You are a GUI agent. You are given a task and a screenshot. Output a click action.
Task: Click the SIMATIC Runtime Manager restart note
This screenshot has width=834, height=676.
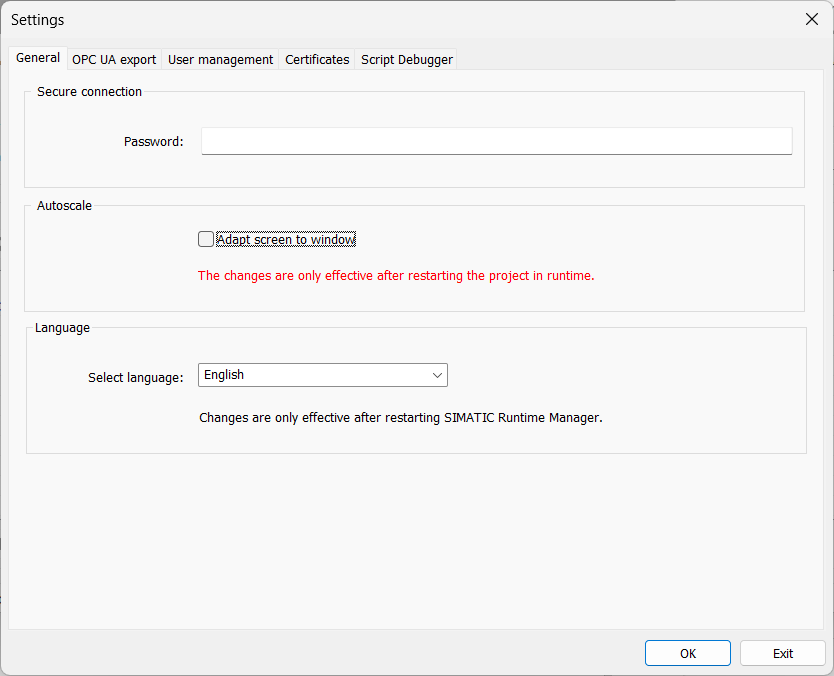(401, 418)
